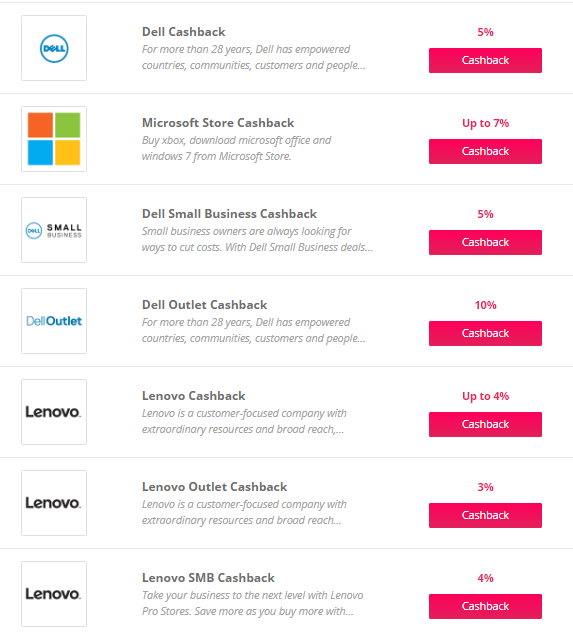
Task: Click the Dell logo icon
Action: click(x=54, y=48)
